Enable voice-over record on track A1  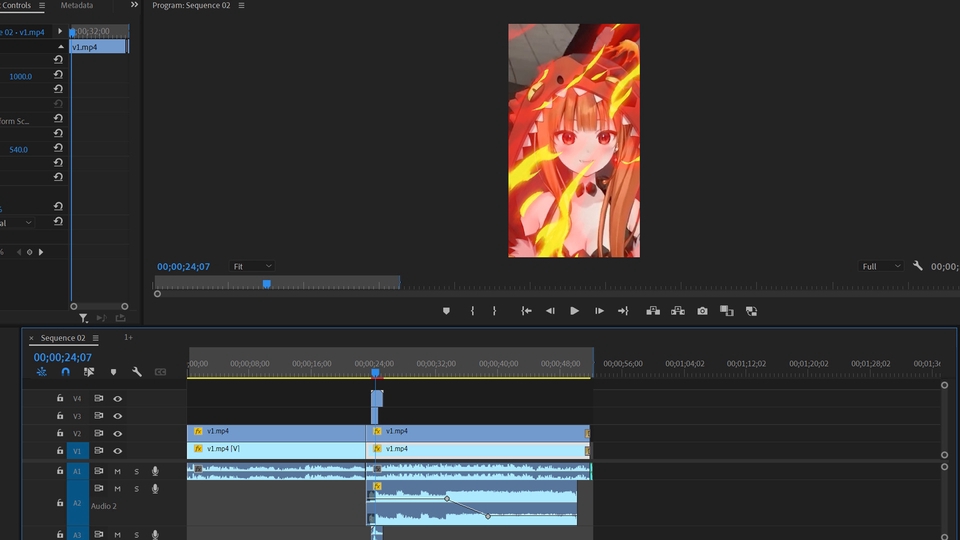pos(156,471)
